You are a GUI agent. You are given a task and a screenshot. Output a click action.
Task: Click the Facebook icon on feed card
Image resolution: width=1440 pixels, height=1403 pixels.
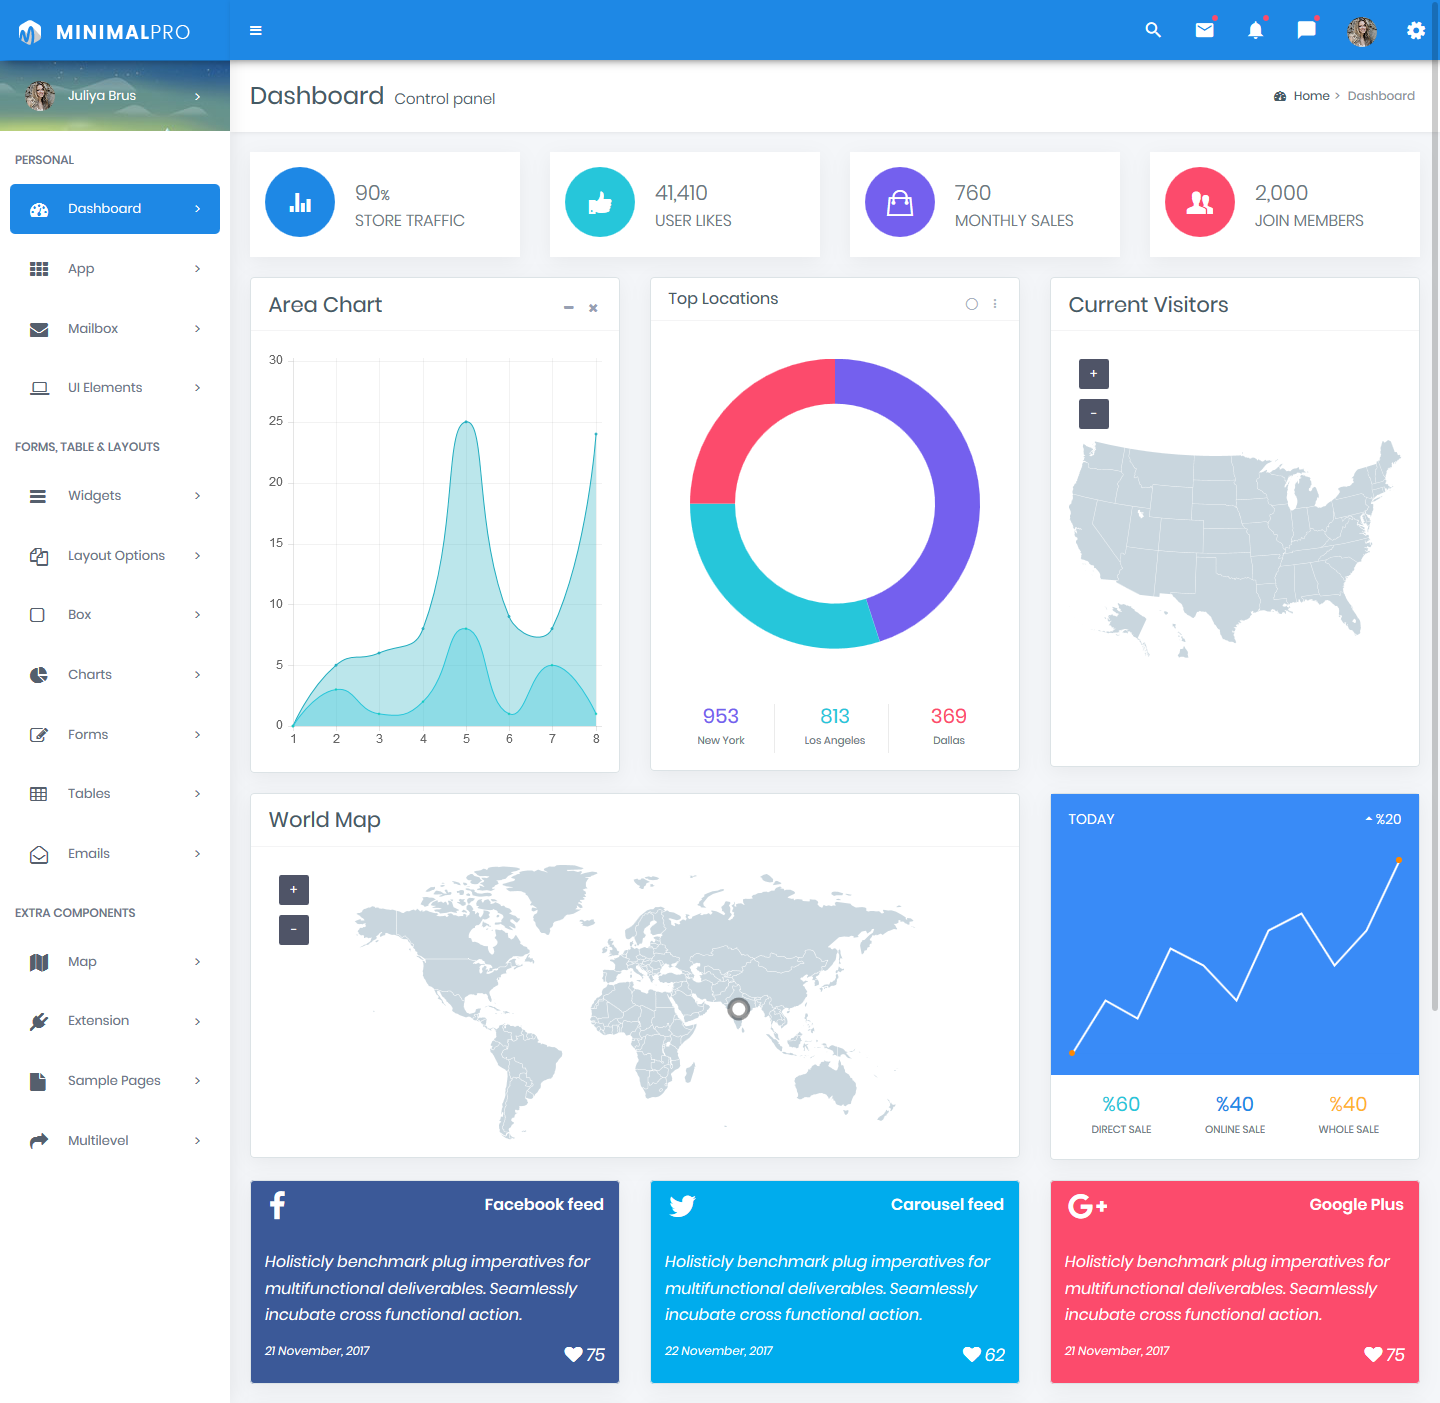tap(278, 1205)
